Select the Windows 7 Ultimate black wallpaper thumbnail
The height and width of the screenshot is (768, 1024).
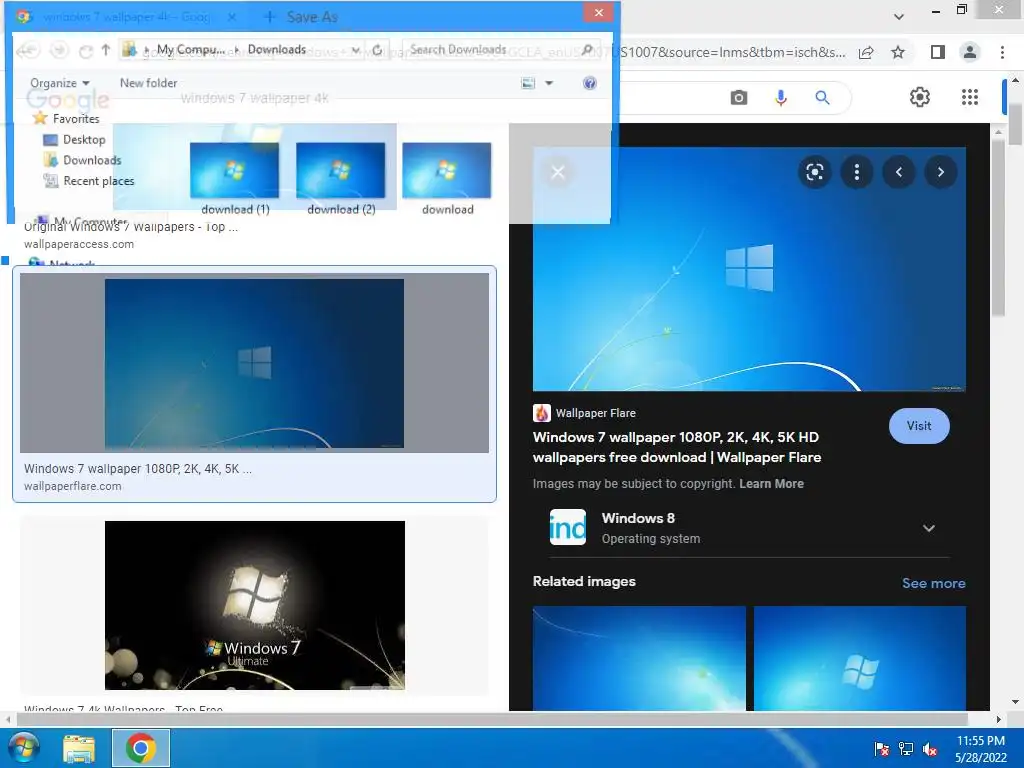(255, 605)
